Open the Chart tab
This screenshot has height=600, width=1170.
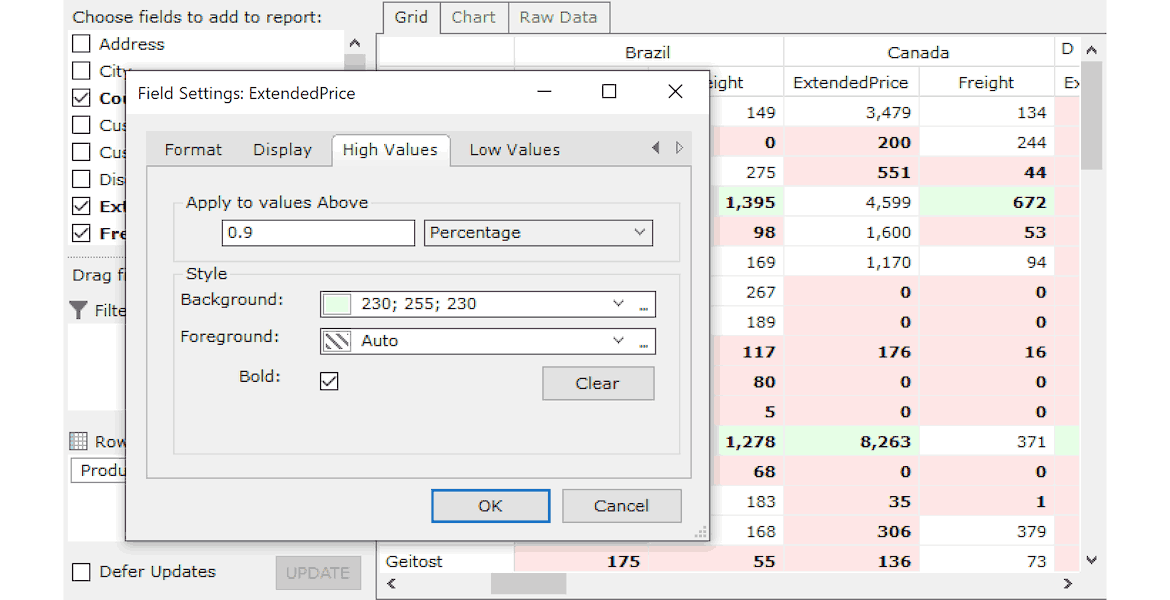(473, 17)
